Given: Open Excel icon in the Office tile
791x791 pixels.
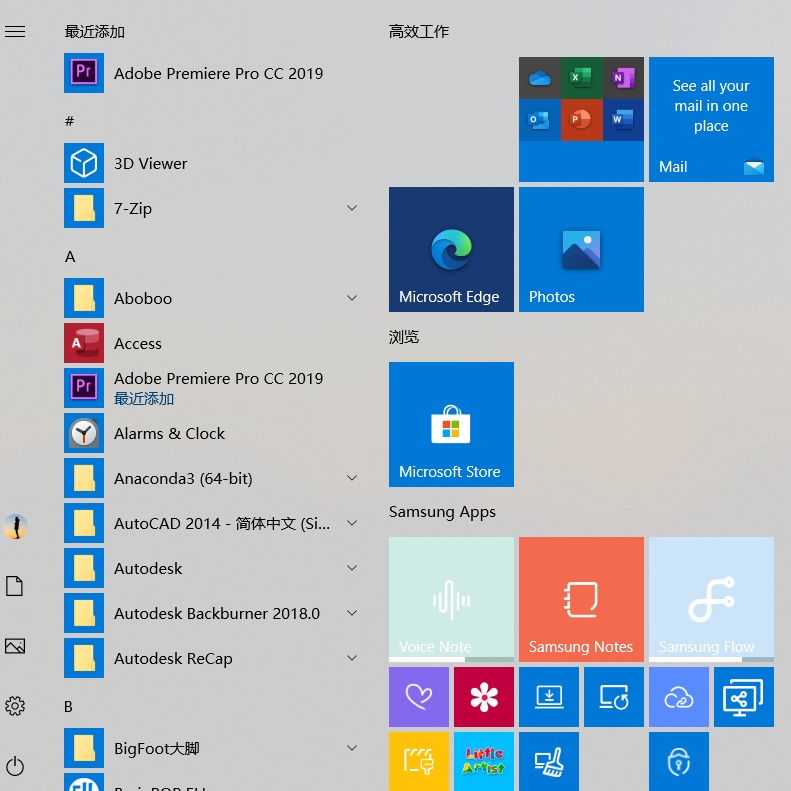Looking at the screenshot, I should 581,78.
